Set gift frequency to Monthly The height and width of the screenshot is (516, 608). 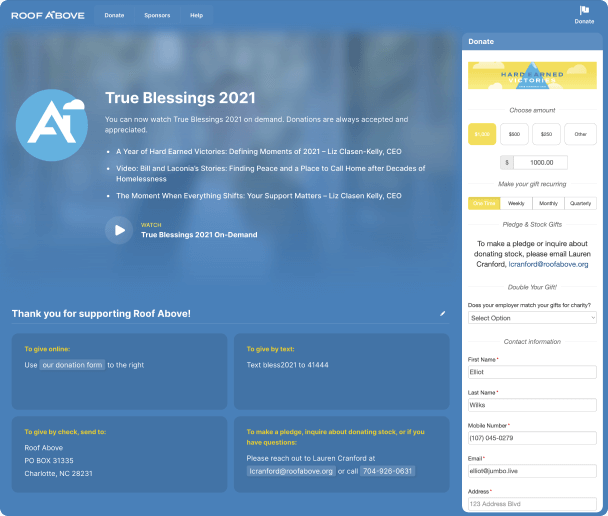pos(549,203)
